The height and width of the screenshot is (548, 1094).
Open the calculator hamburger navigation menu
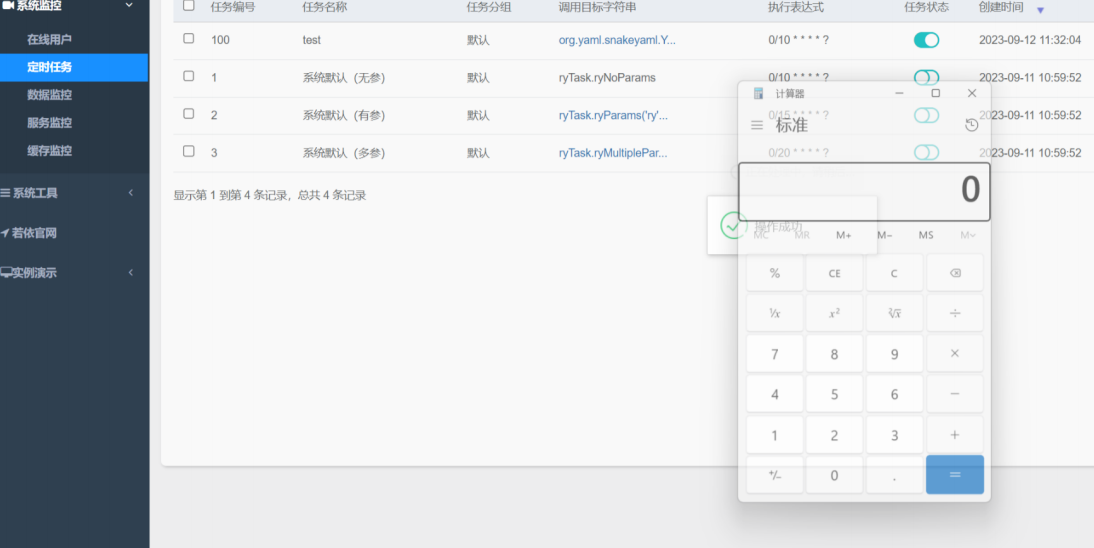[757, 125]
